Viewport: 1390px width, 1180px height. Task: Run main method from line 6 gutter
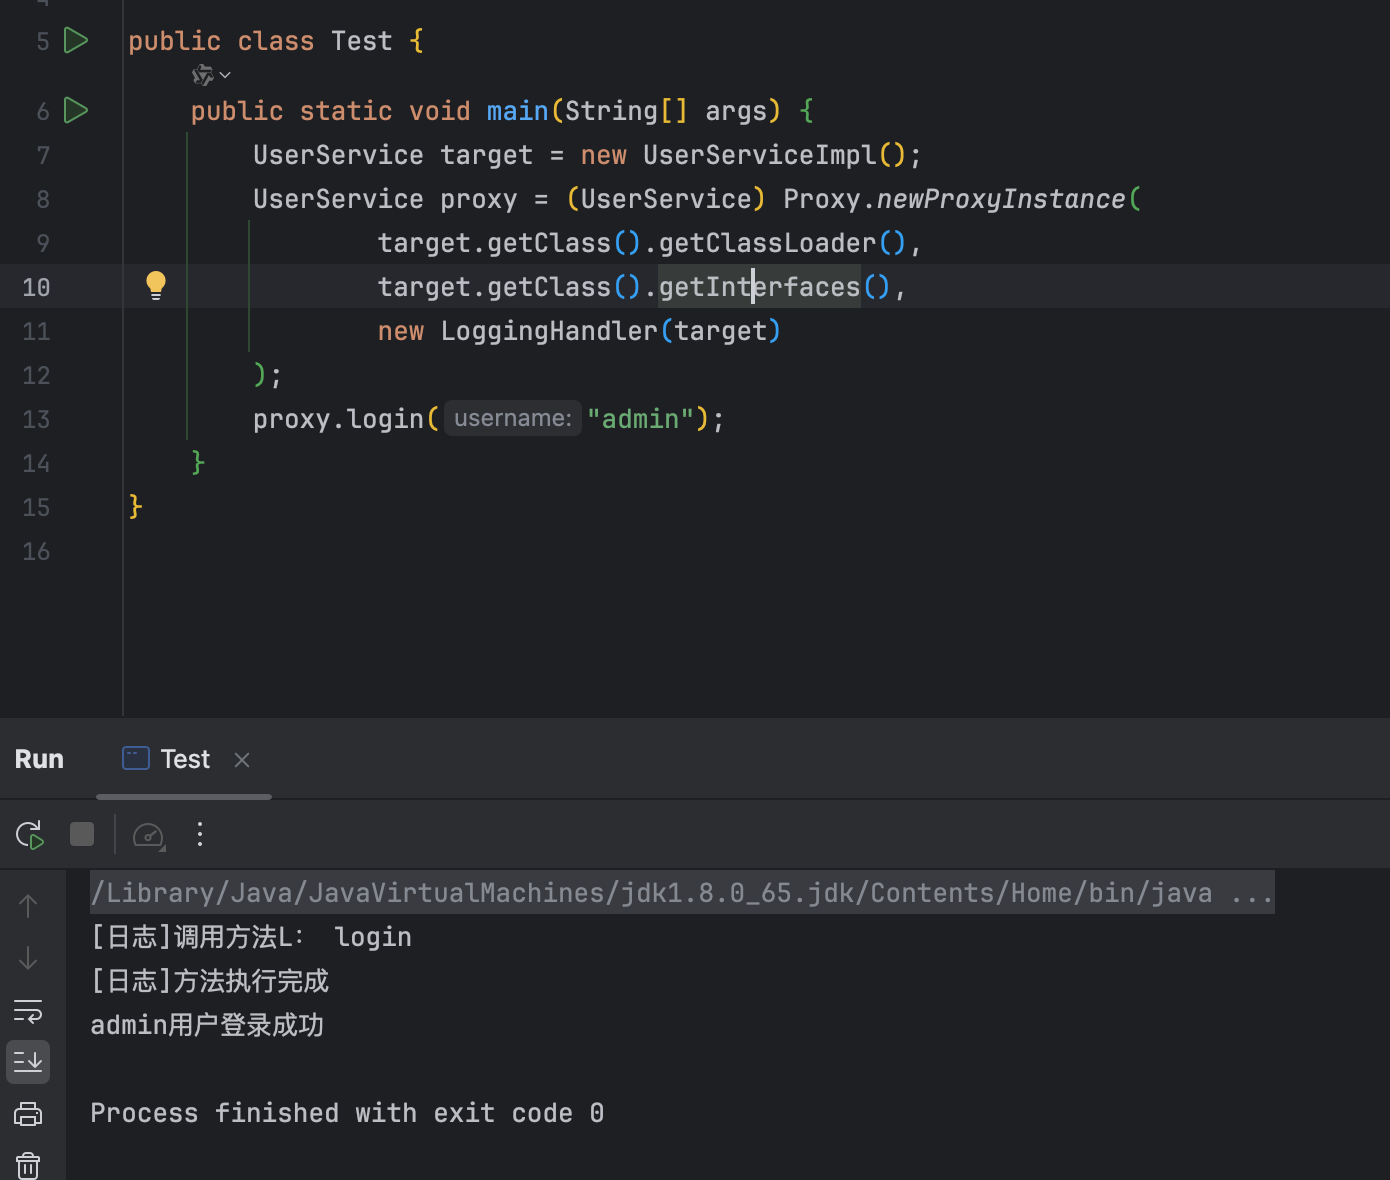[76, 110]
